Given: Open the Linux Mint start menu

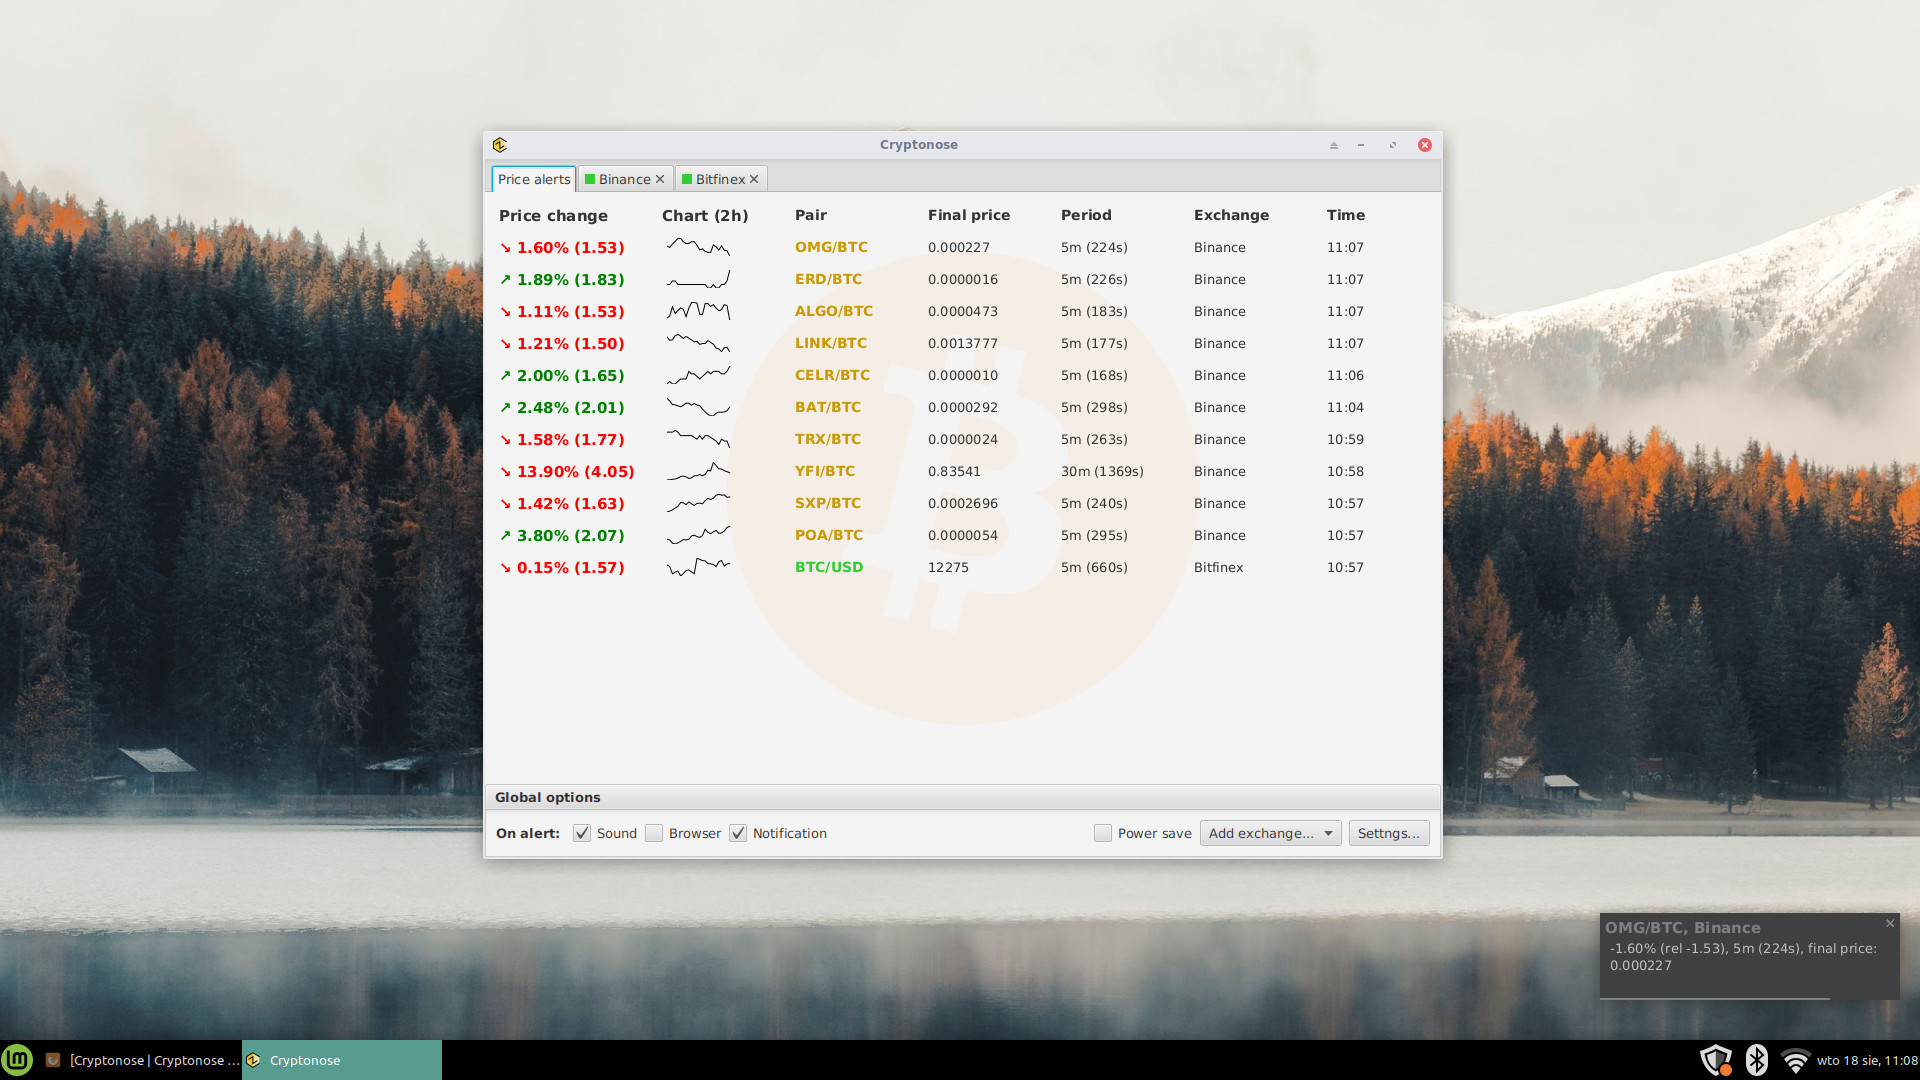Looking at the screenshot, I should click(x=17, y=1060).
